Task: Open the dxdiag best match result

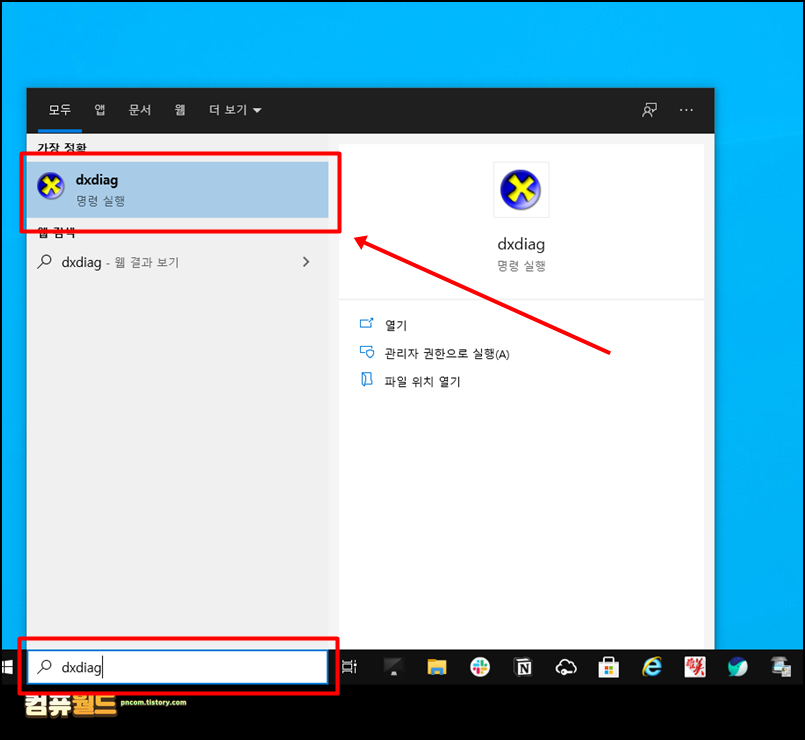Action: [x=178, y=189]
